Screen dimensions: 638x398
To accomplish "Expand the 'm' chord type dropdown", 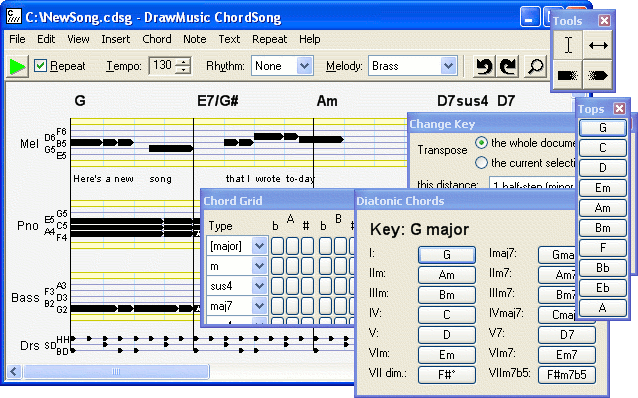I will click(x=259, y=266).
